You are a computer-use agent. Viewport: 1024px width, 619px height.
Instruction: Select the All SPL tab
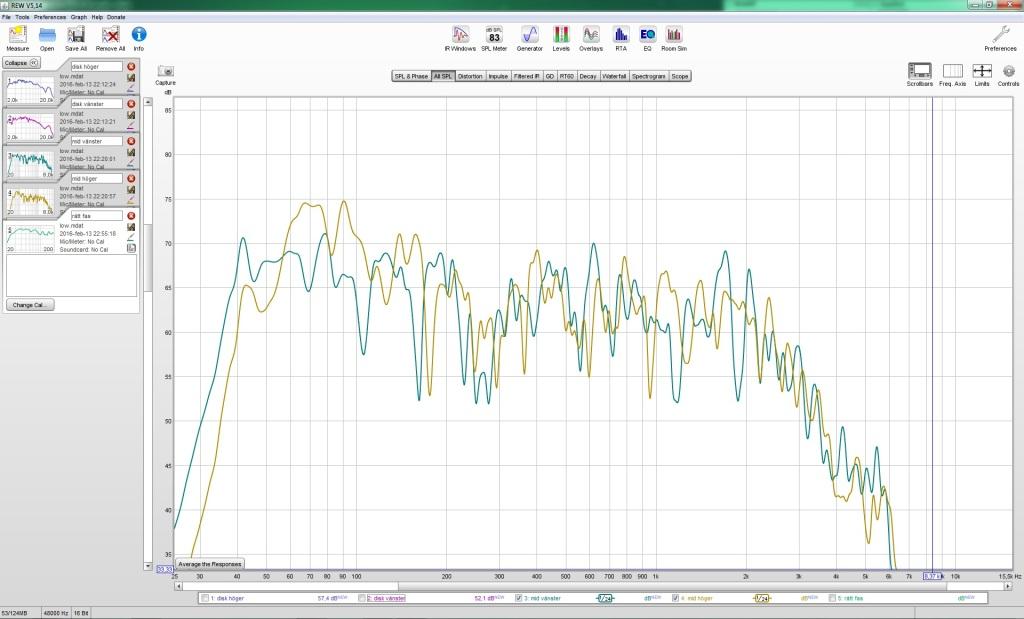click(x=443, y=76)
